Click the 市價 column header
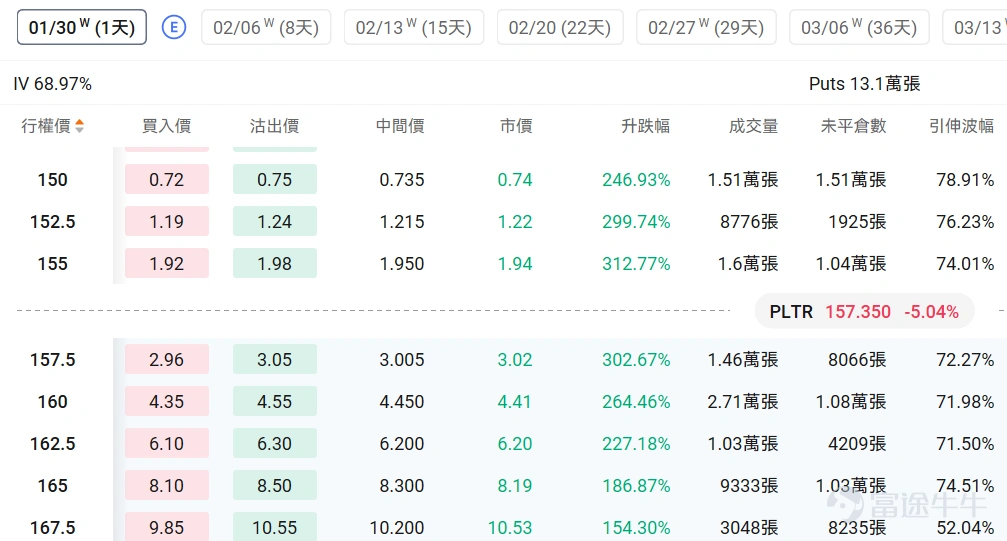The image size is (1007, 541). [x=516, y=126]
